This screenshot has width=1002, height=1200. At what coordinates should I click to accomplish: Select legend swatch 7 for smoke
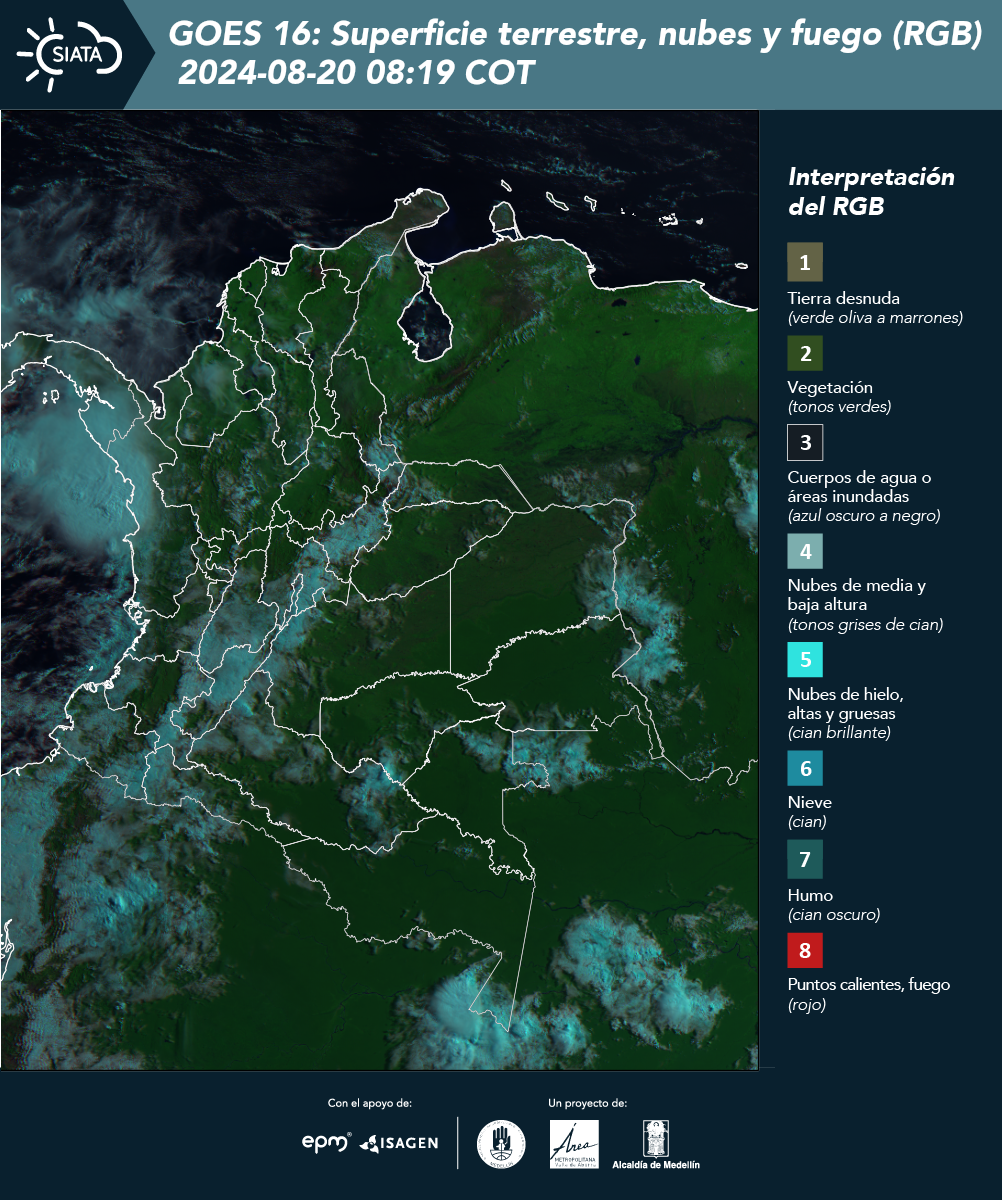click(x=805, y=859)
